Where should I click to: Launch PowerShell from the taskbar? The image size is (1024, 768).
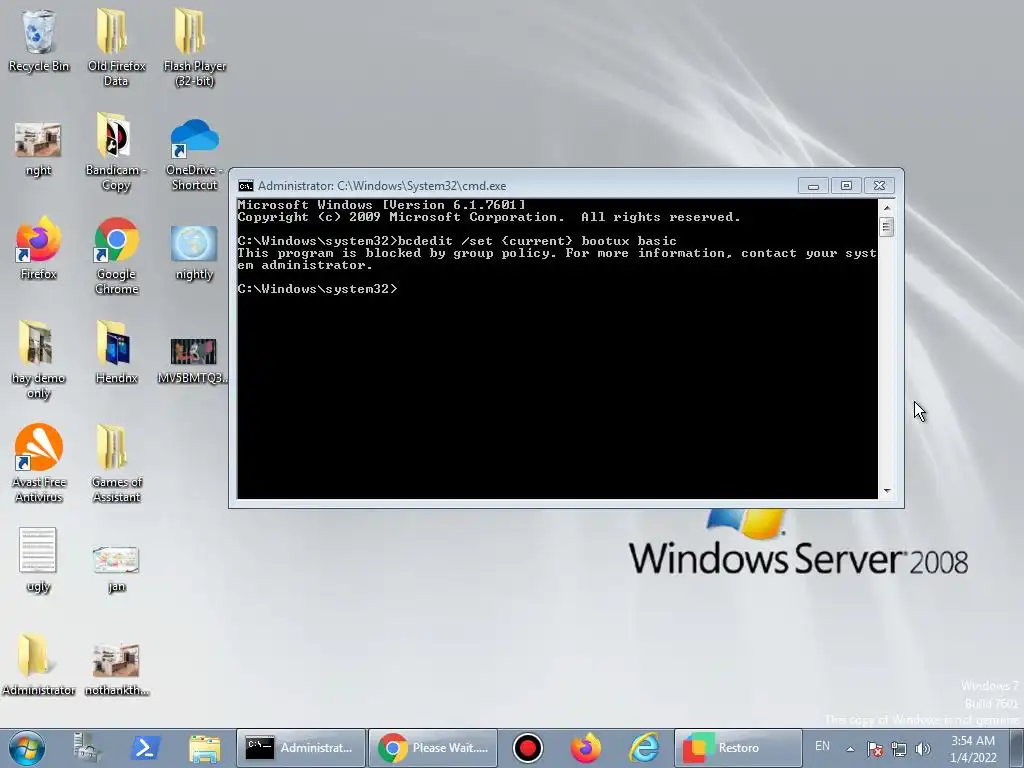coord(144,748)
